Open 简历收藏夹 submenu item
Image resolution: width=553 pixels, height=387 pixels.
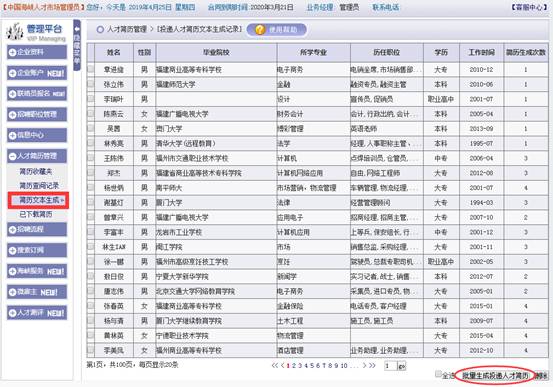(36, 172)
